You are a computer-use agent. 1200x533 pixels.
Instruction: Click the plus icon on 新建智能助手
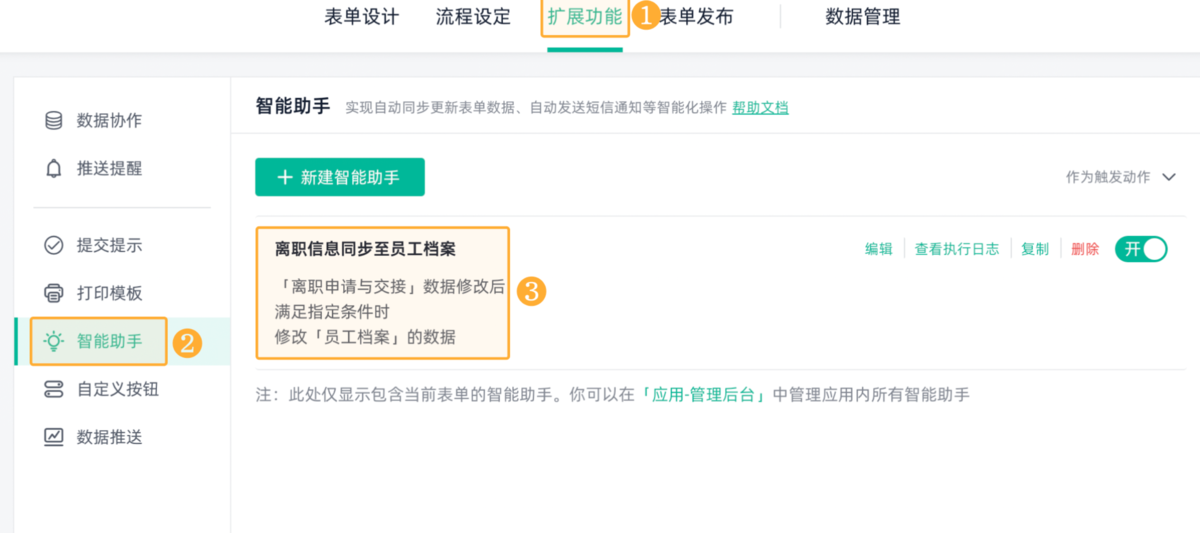pos(285,177)
